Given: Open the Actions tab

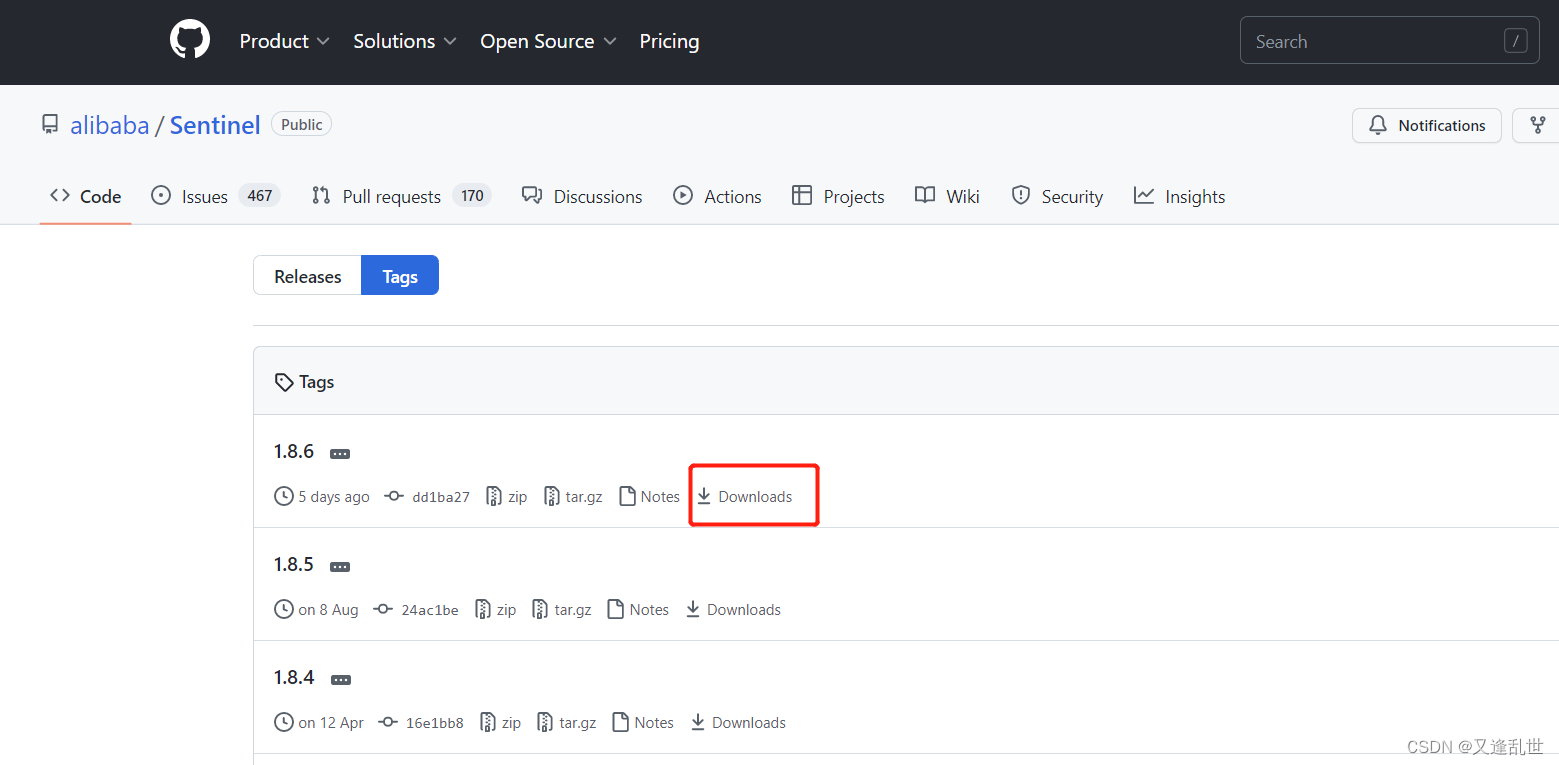Looking at the screenshot, I should [717, 196].
